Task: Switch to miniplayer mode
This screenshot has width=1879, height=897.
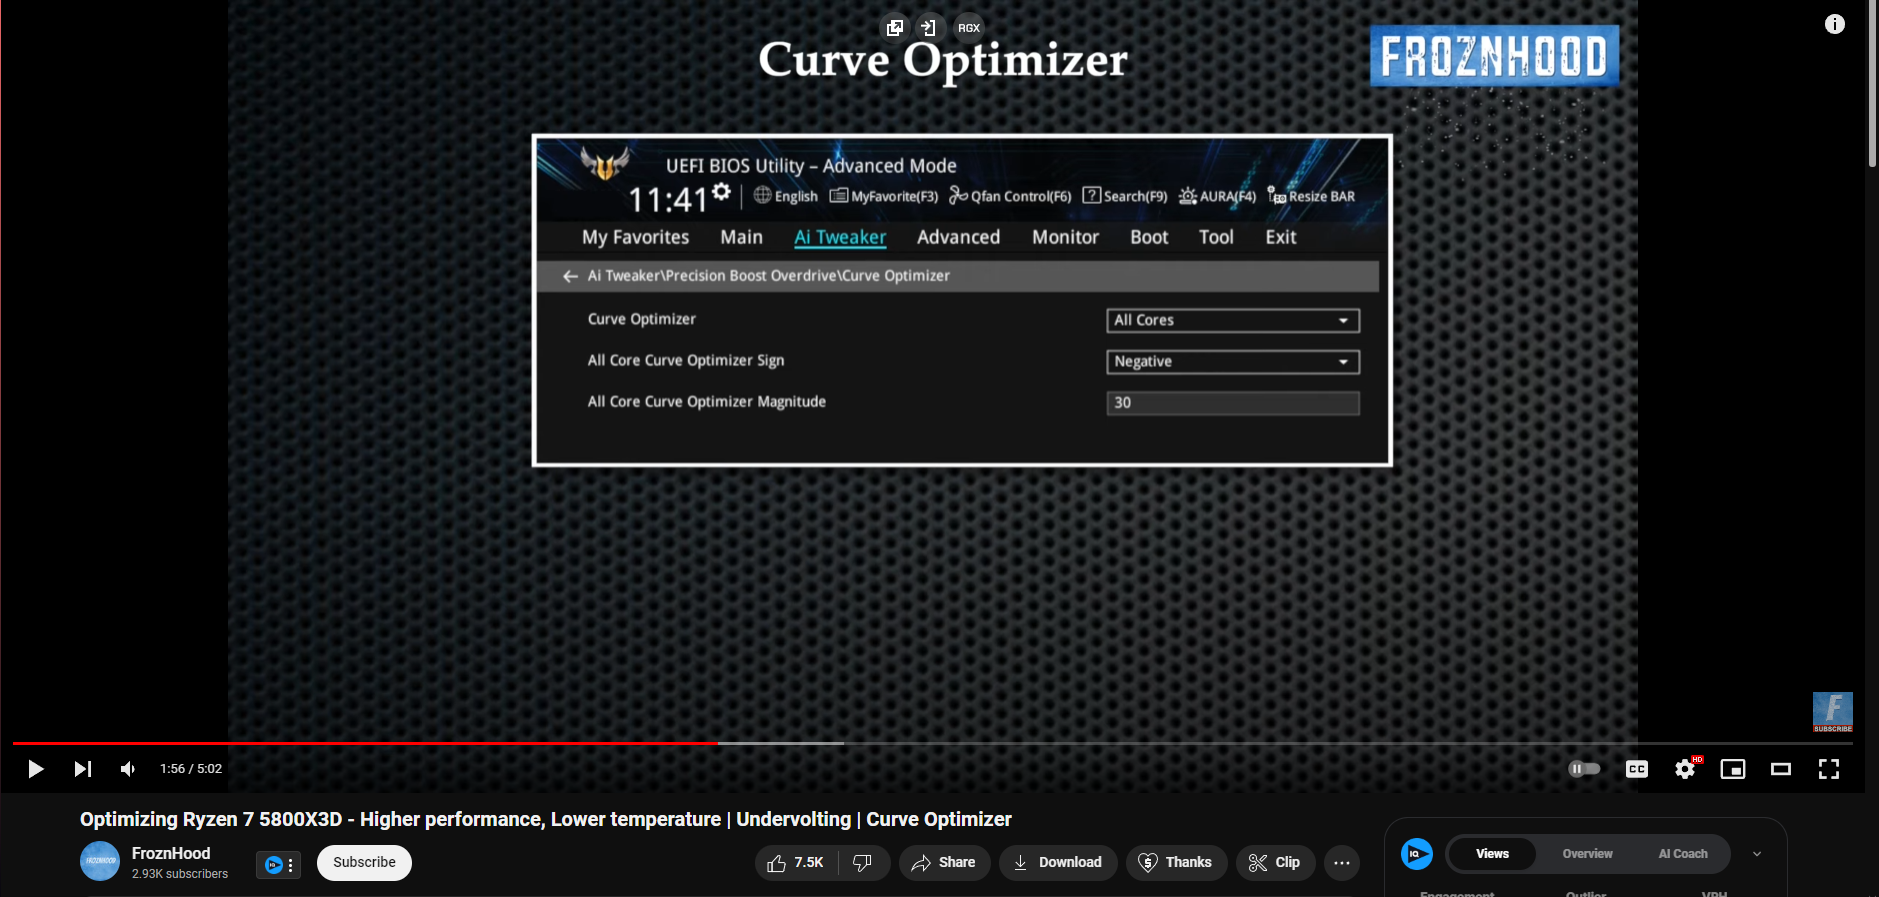Action: (x=1733, y=769)
